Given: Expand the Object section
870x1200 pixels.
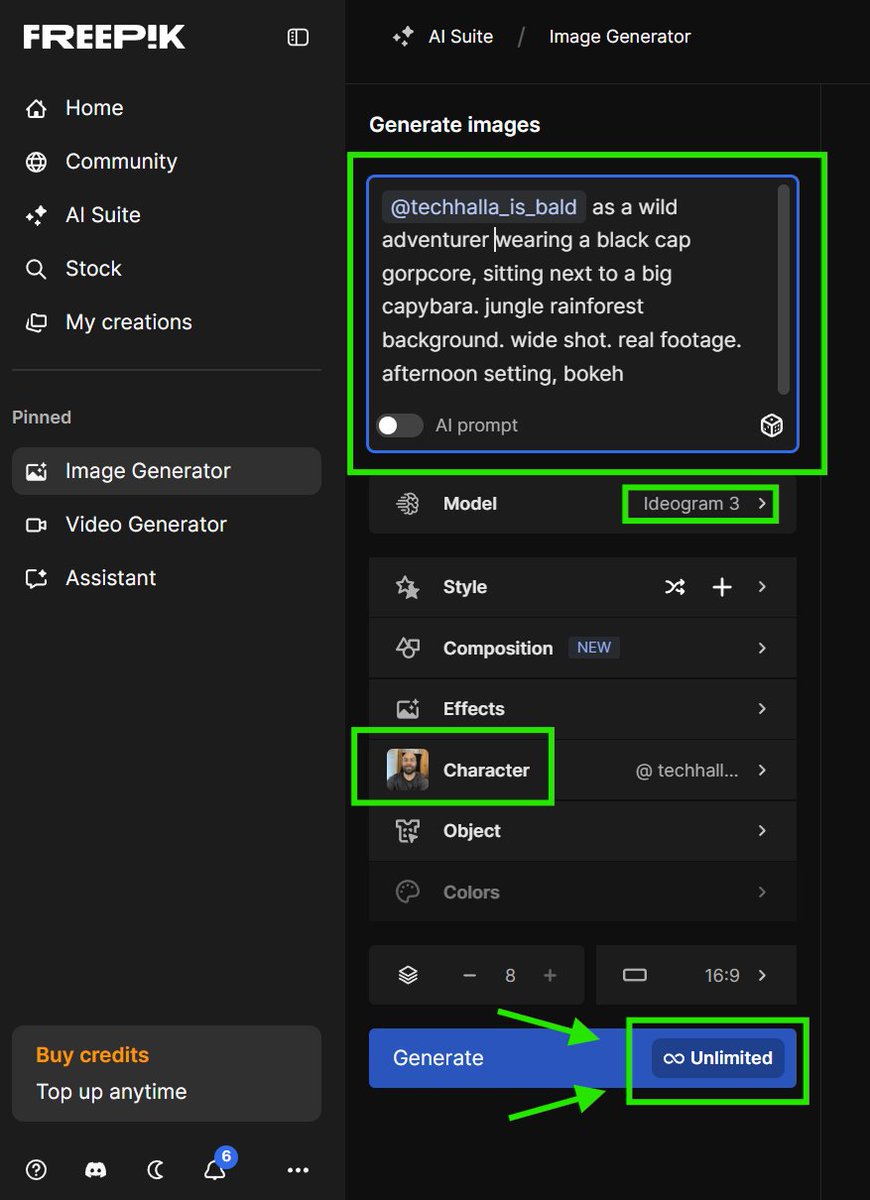Looking at the screenshot, I should coord(582,831).
